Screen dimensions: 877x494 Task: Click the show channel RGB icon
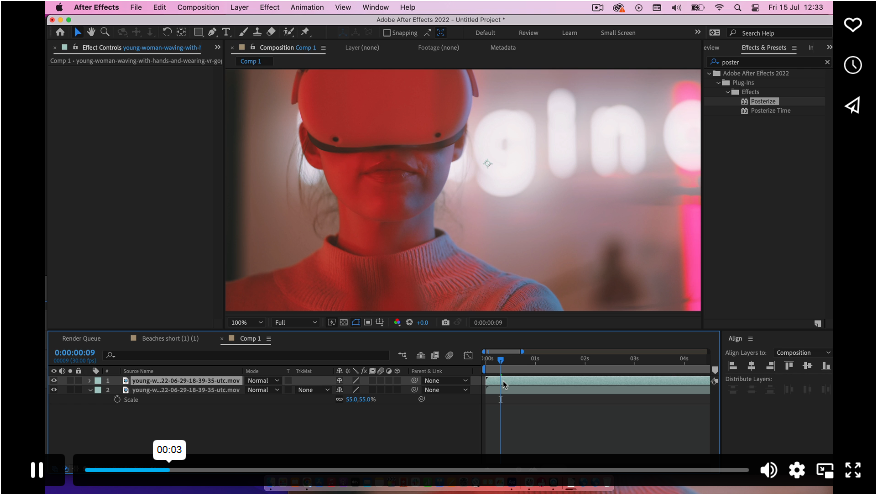[397, 322]
